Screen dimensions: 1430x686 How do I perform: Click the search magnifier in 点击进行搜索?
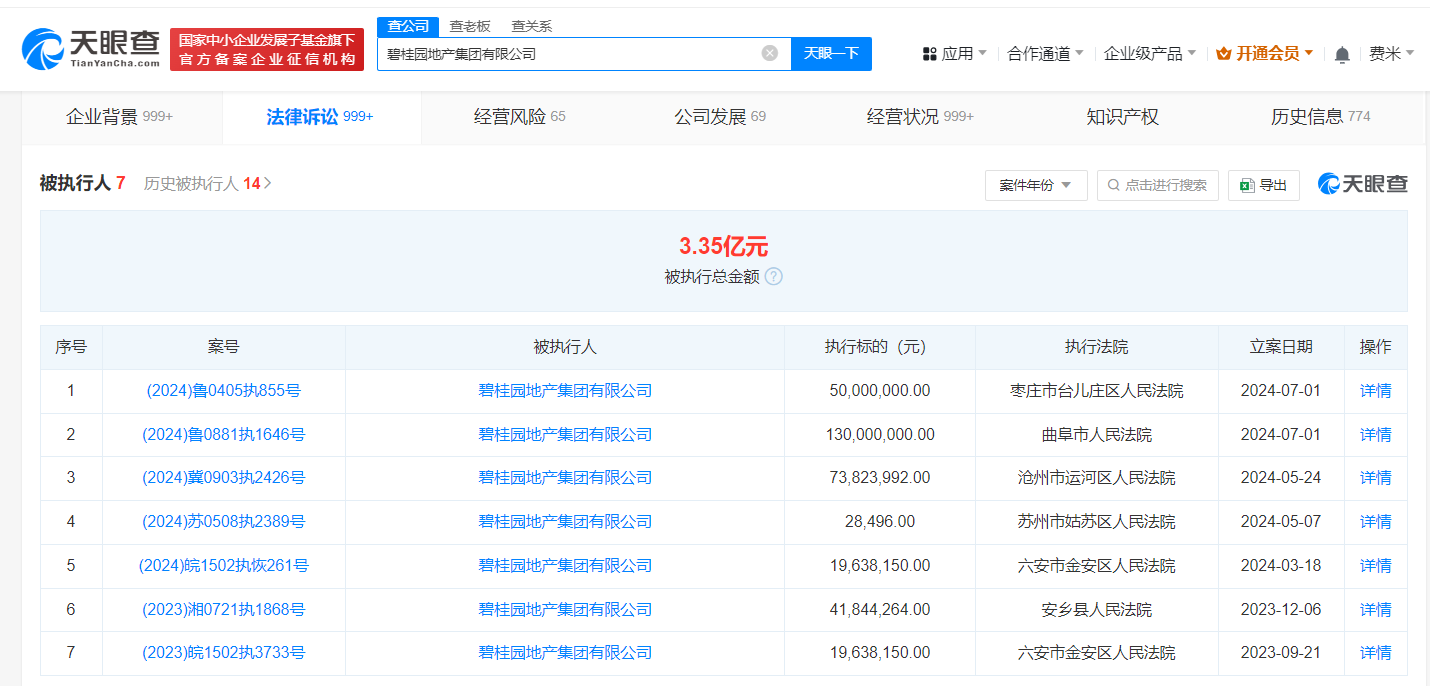pos(1112,185)
